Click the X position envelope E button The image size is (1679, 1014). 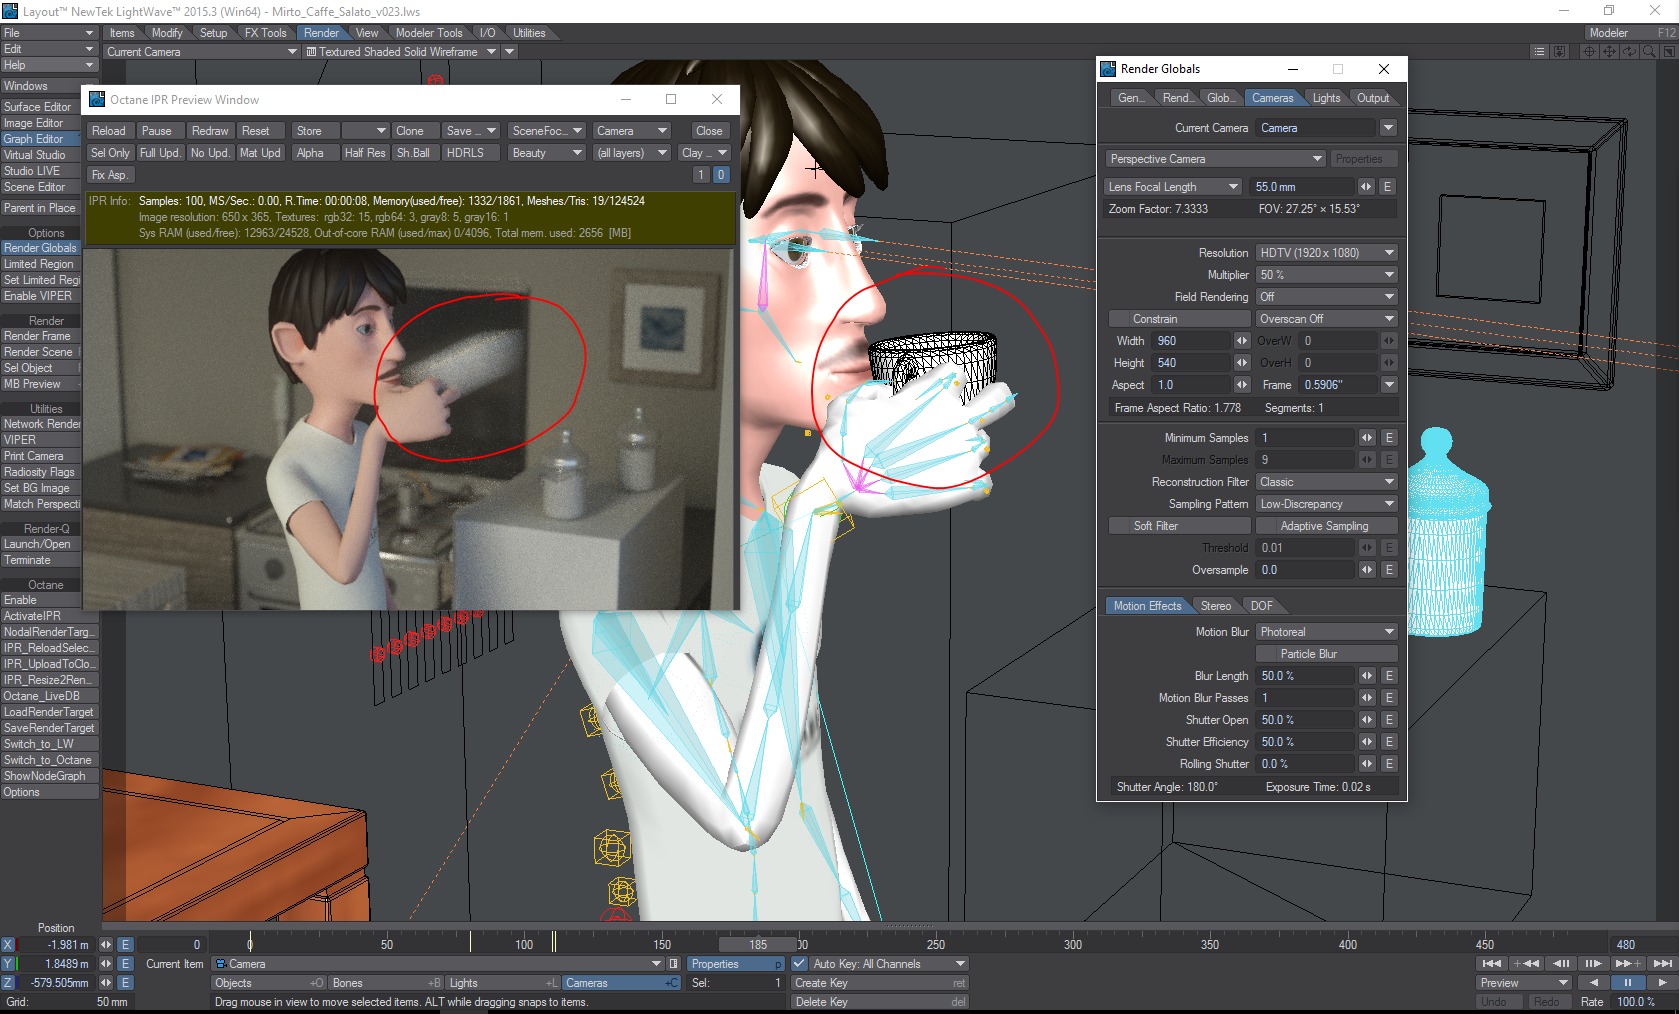(x=126, y=945)
